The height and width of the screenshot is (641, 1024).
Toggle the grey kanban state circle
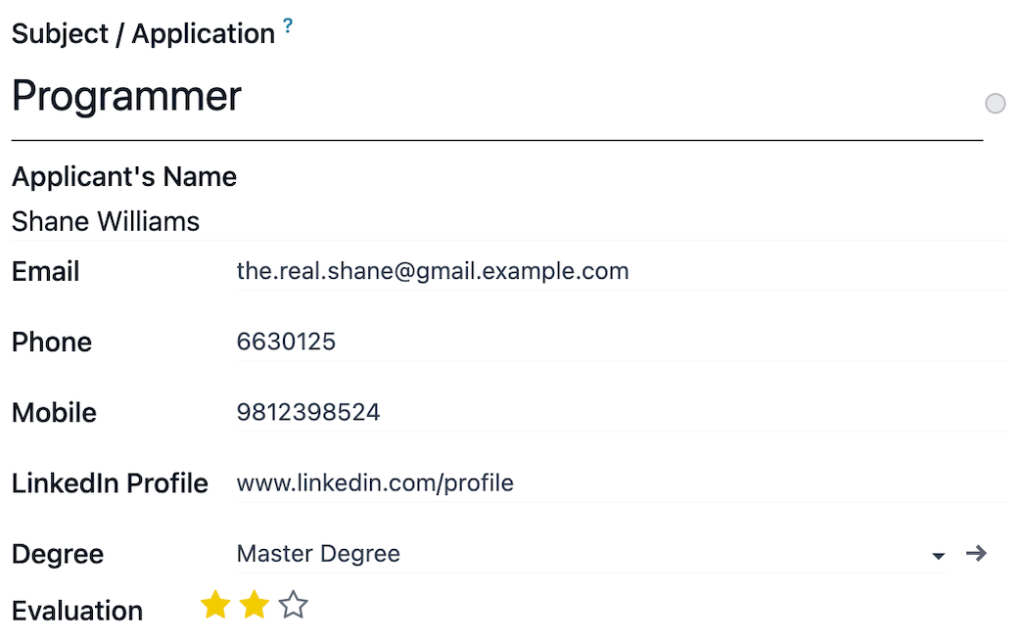coord(995,104)
